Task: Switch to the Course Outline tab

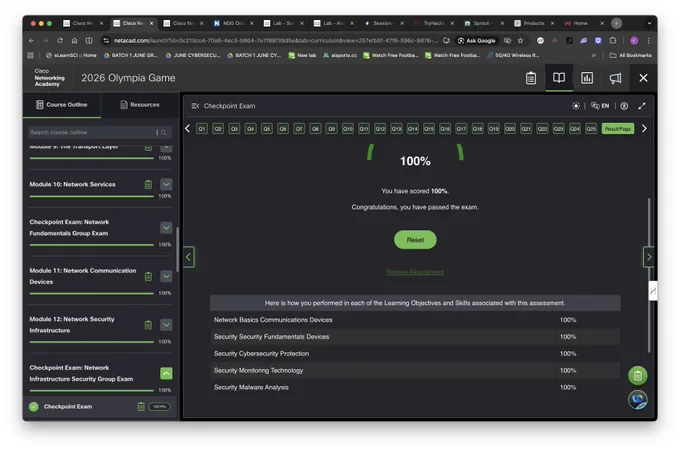Action: pyautogui.click(x=62, y=105)
